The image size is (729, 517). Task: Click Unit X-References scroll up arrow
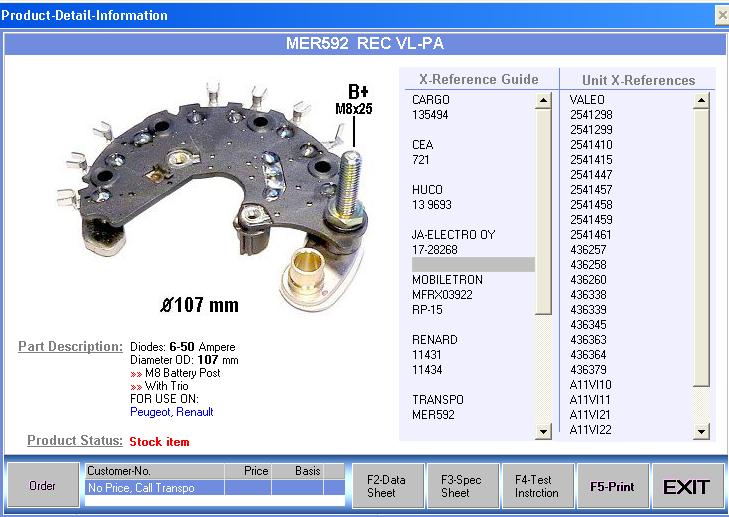point(701,100)
